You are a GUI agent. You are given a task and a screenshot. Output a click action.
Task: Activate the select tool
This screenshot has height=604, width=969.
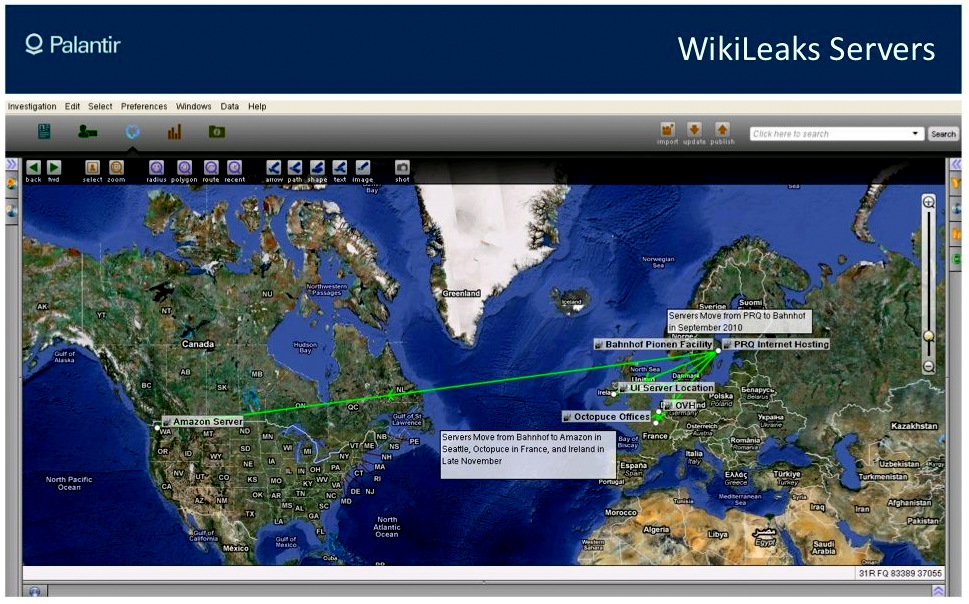click(x=92, y=167)
